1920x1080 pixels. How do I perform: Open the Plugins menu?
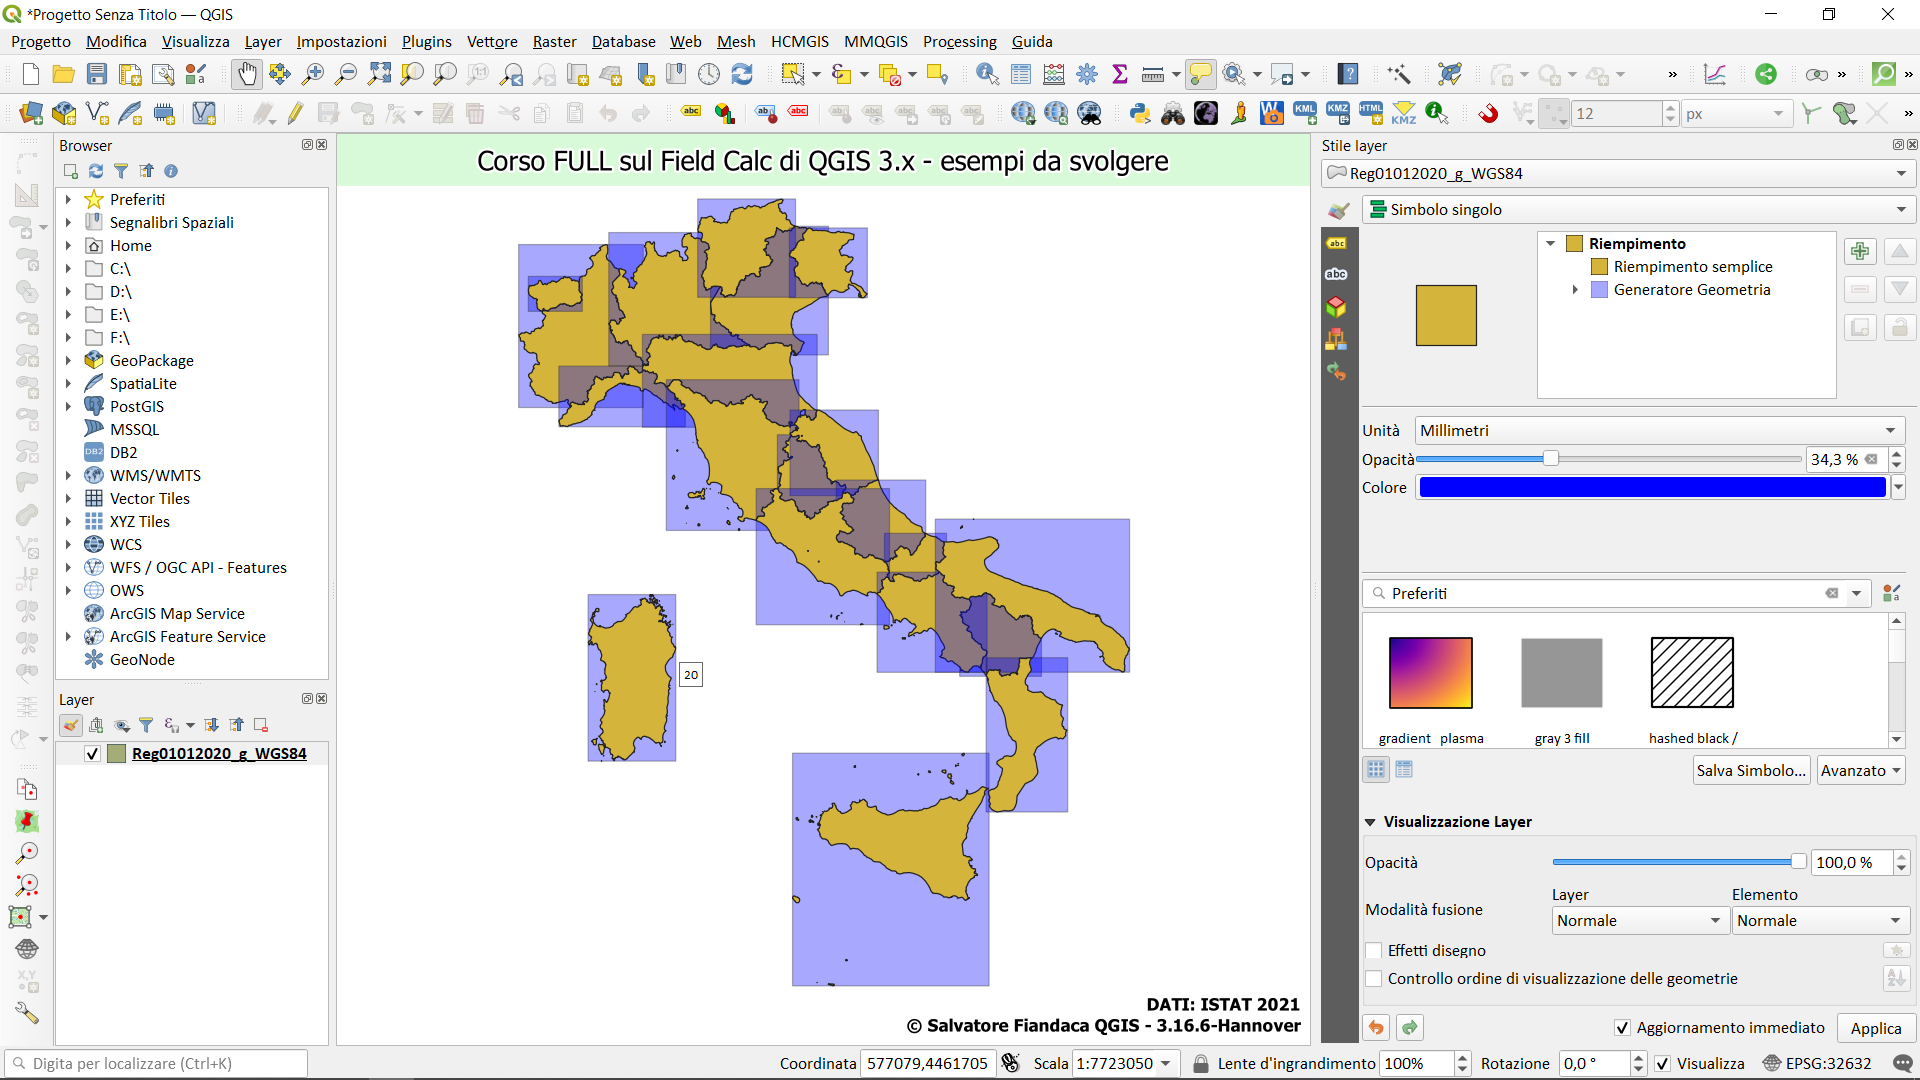[x=426, y=41]
